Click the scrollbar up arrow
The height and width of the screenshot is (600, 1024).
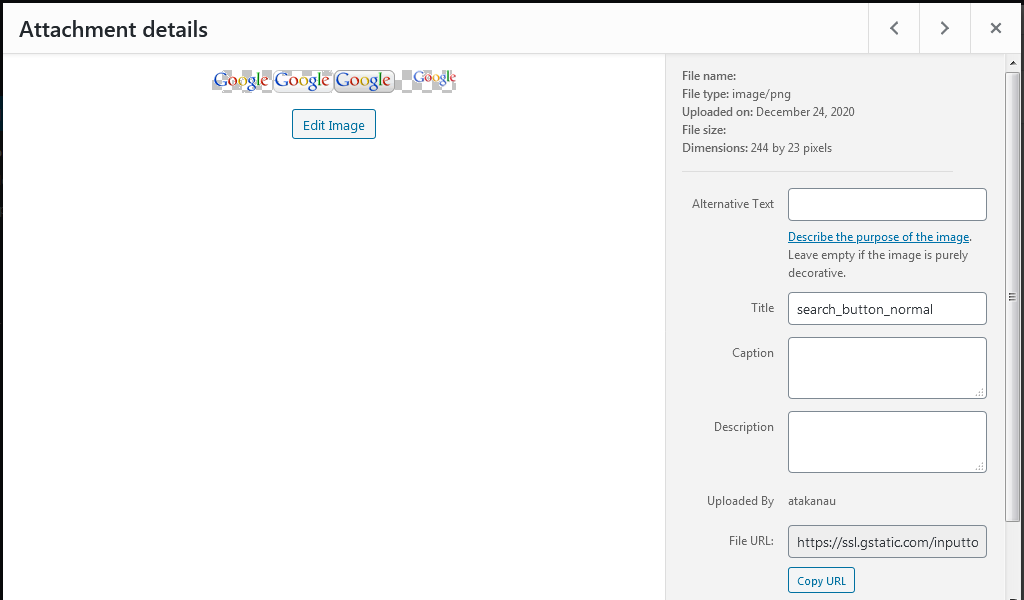pos(1013,66)
